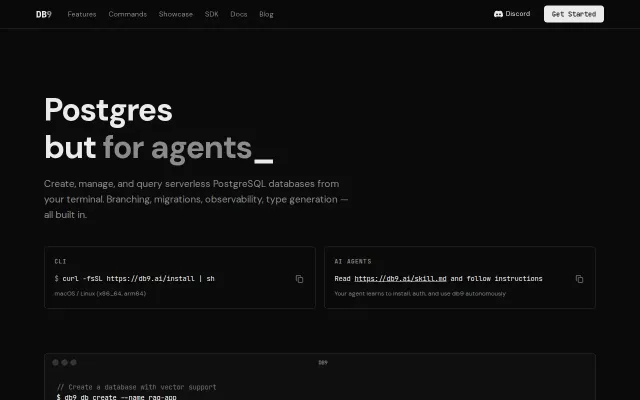The height and width of the screenshot is (400, 640).
Task: Click the AI AGENTS card label
Action: (353, 261)
